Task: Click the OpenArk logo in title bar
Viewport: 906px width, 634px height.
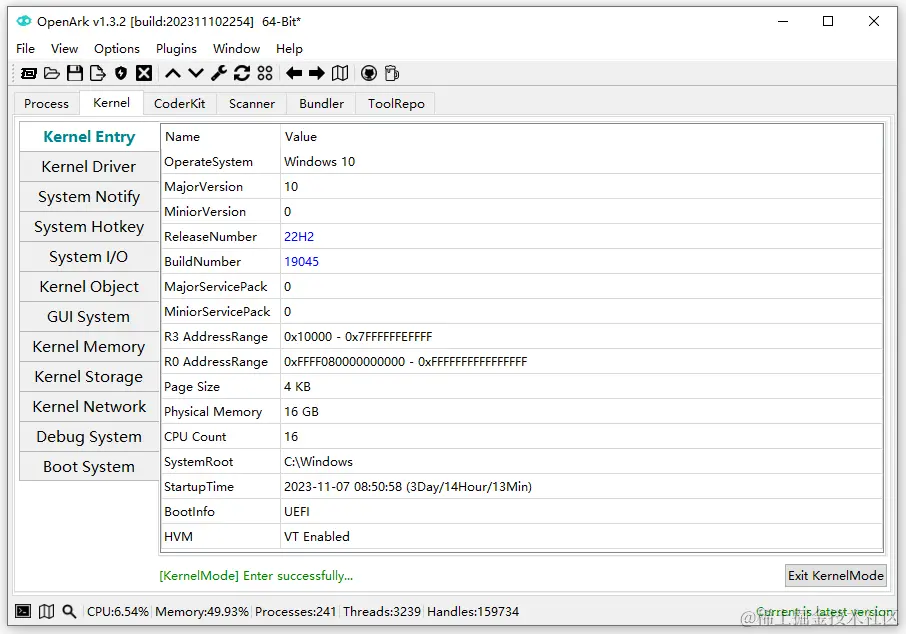Action: coord(24,21)
